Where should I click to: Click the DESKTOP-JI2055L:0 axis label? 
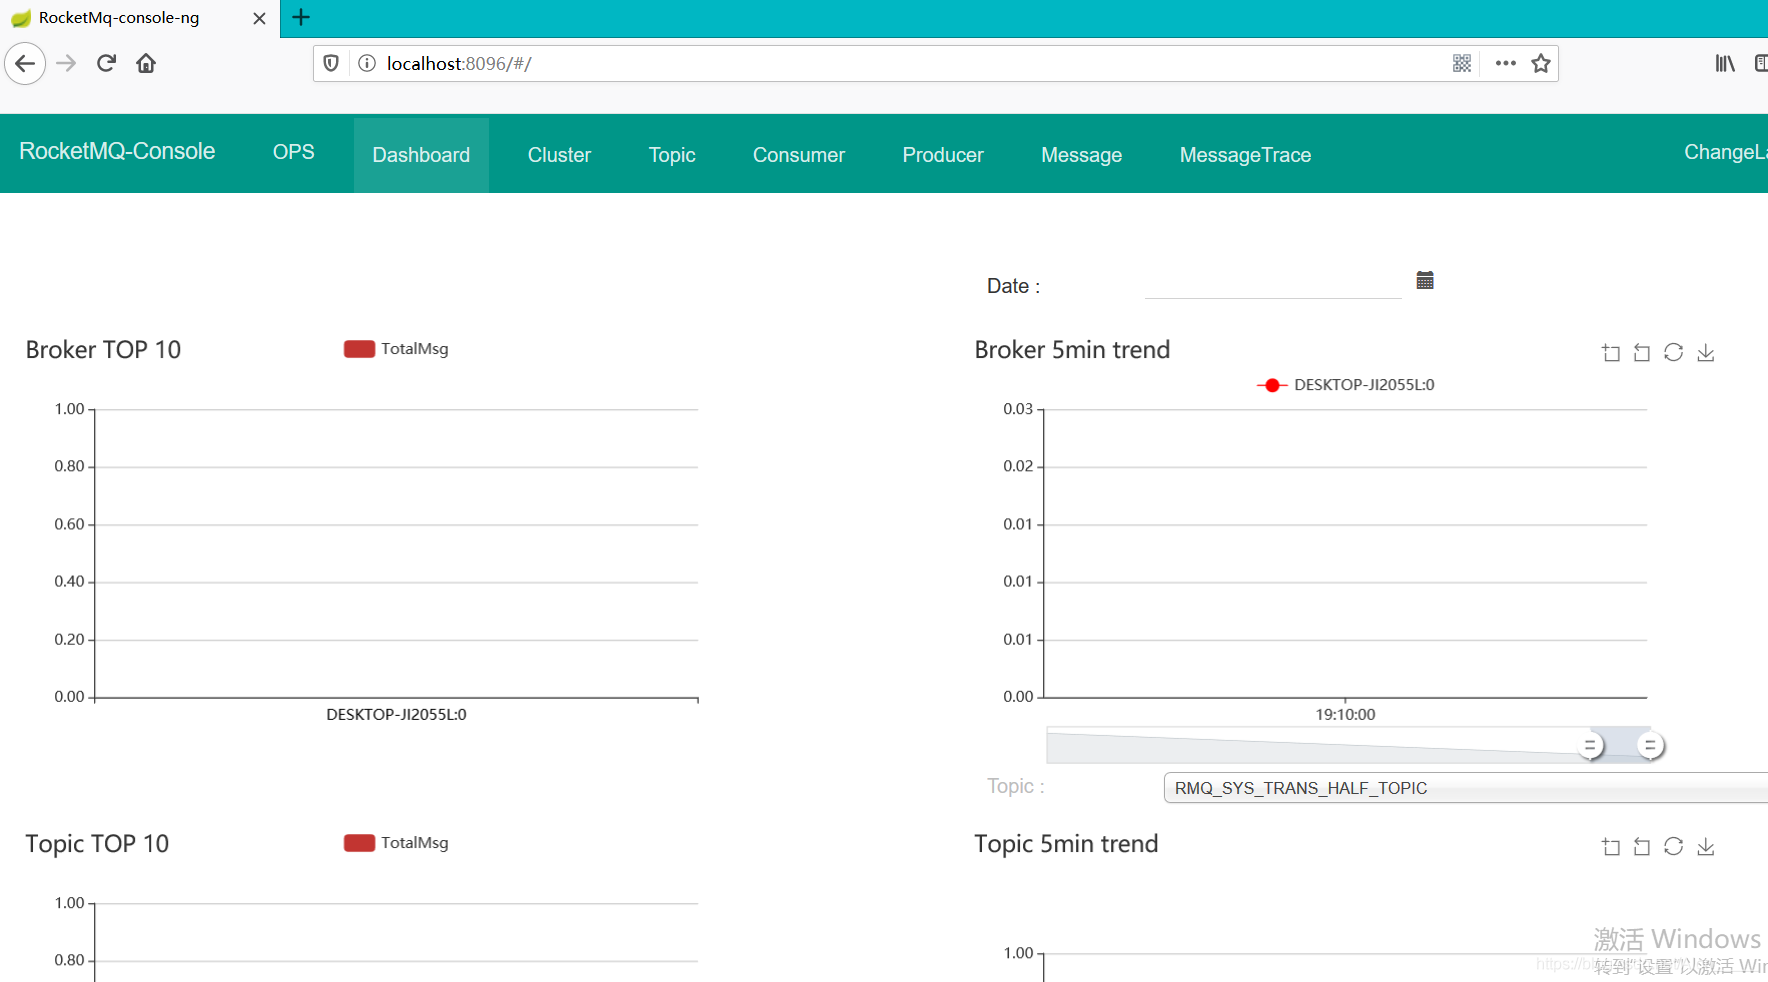coord(396,715)
